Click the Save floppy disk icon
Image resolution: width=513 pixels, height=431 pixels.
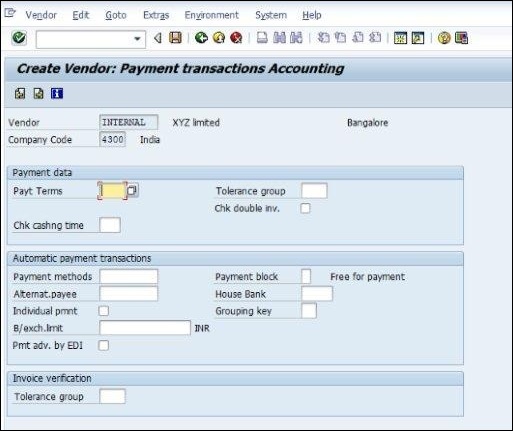pyautogui.click(x=175, y=38)
